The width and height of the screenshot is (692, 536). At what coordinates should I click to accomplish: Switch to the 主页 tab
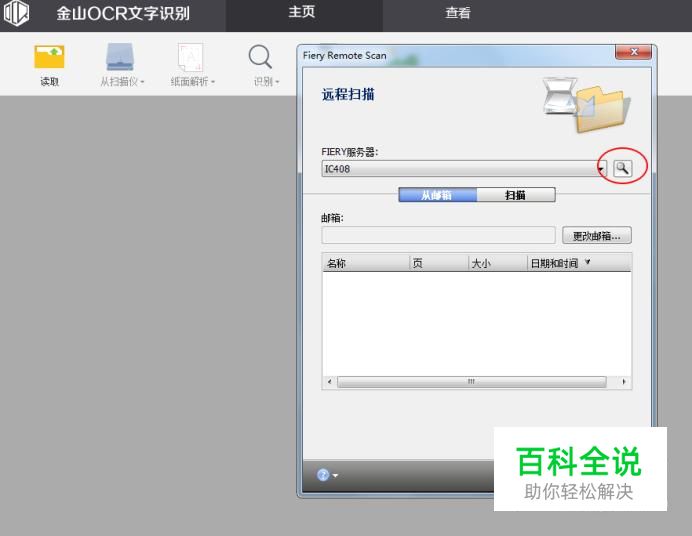302,13
